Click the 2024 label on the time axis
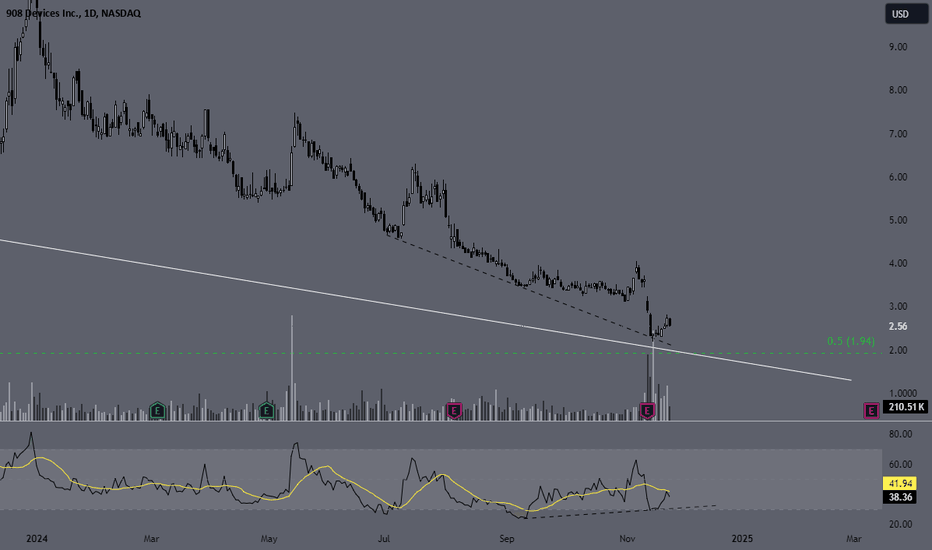This screenshot has width=932, height=550. [x=37, y=539]
